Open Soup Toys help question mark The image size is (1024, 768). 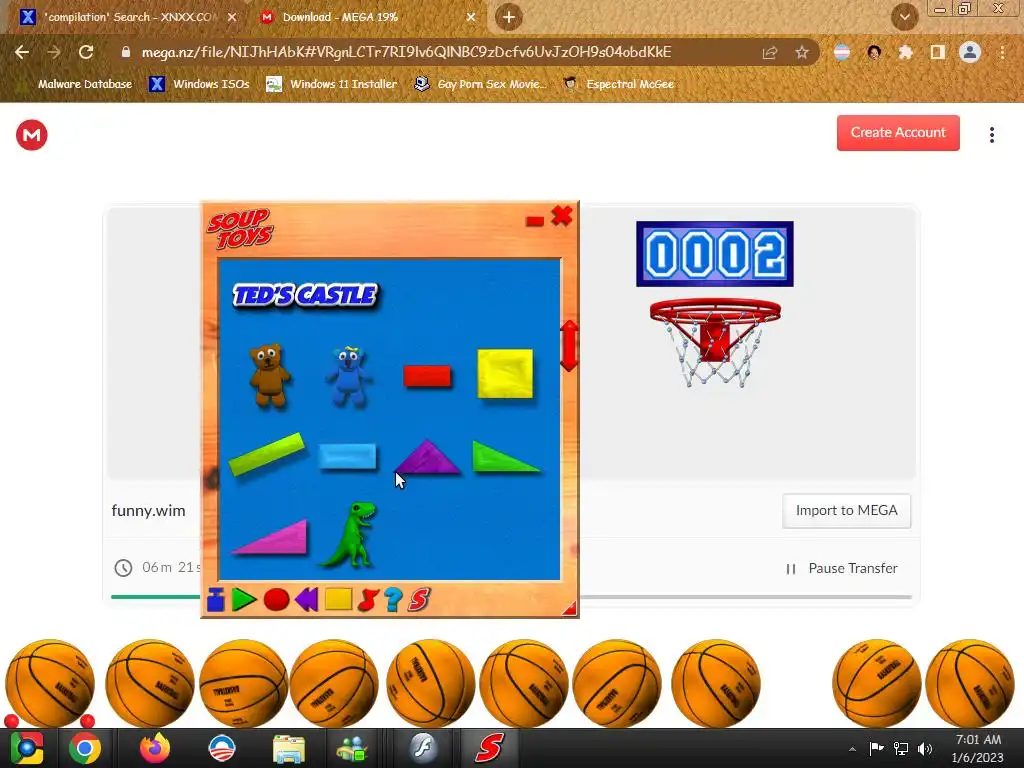[x=393, y=600]
